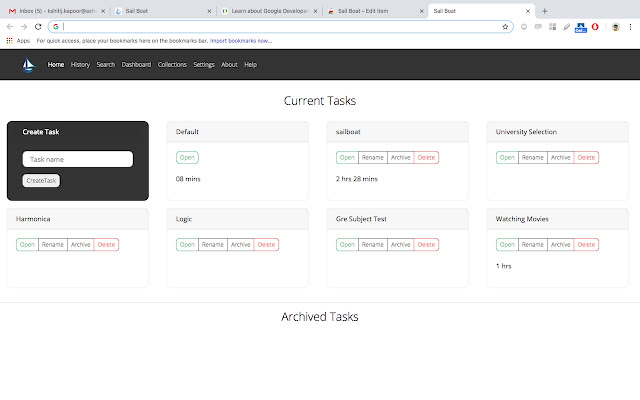Click the Import bookmarks now link

(x=241, y=41)
